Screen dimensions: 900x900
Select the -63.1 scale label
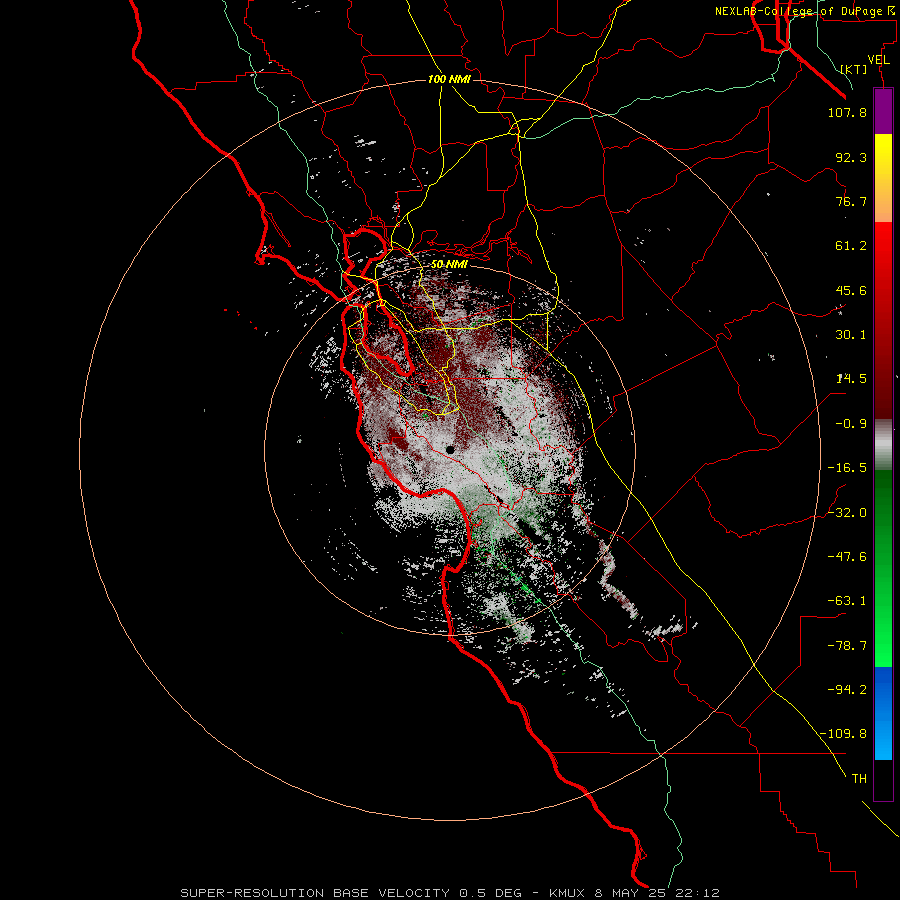point(847,601)
